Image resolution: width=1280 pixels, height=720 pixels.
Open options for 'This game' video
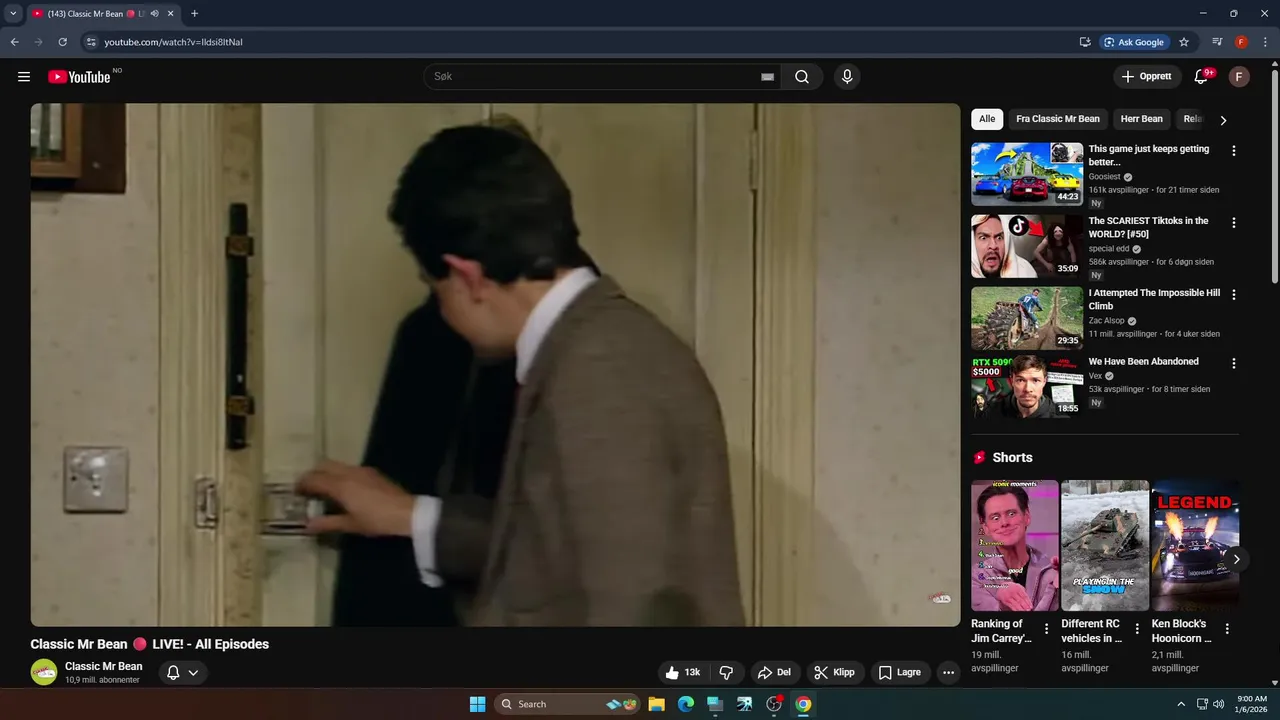click(x=1233, y=151)
